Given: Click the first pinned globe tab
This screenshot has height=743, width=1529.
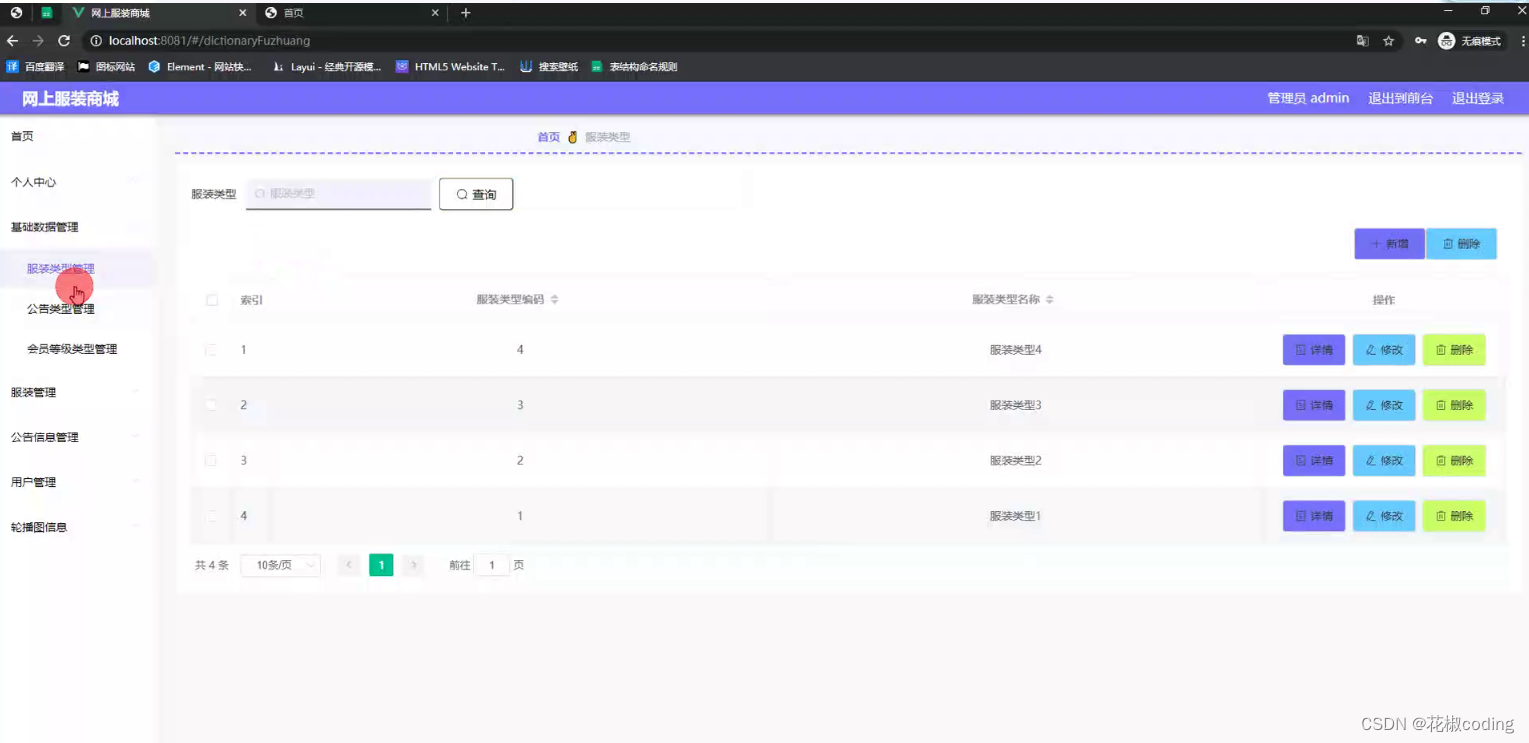Looking at the screenshot, I should coord(16,13).
